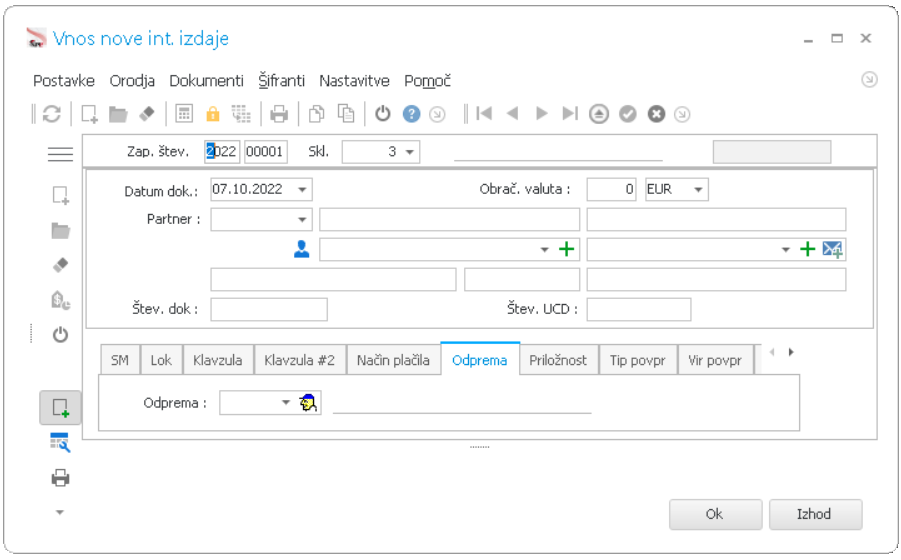Switch to the Lok tab
This screenshot has height=560, width=901.
click(161, 360)
